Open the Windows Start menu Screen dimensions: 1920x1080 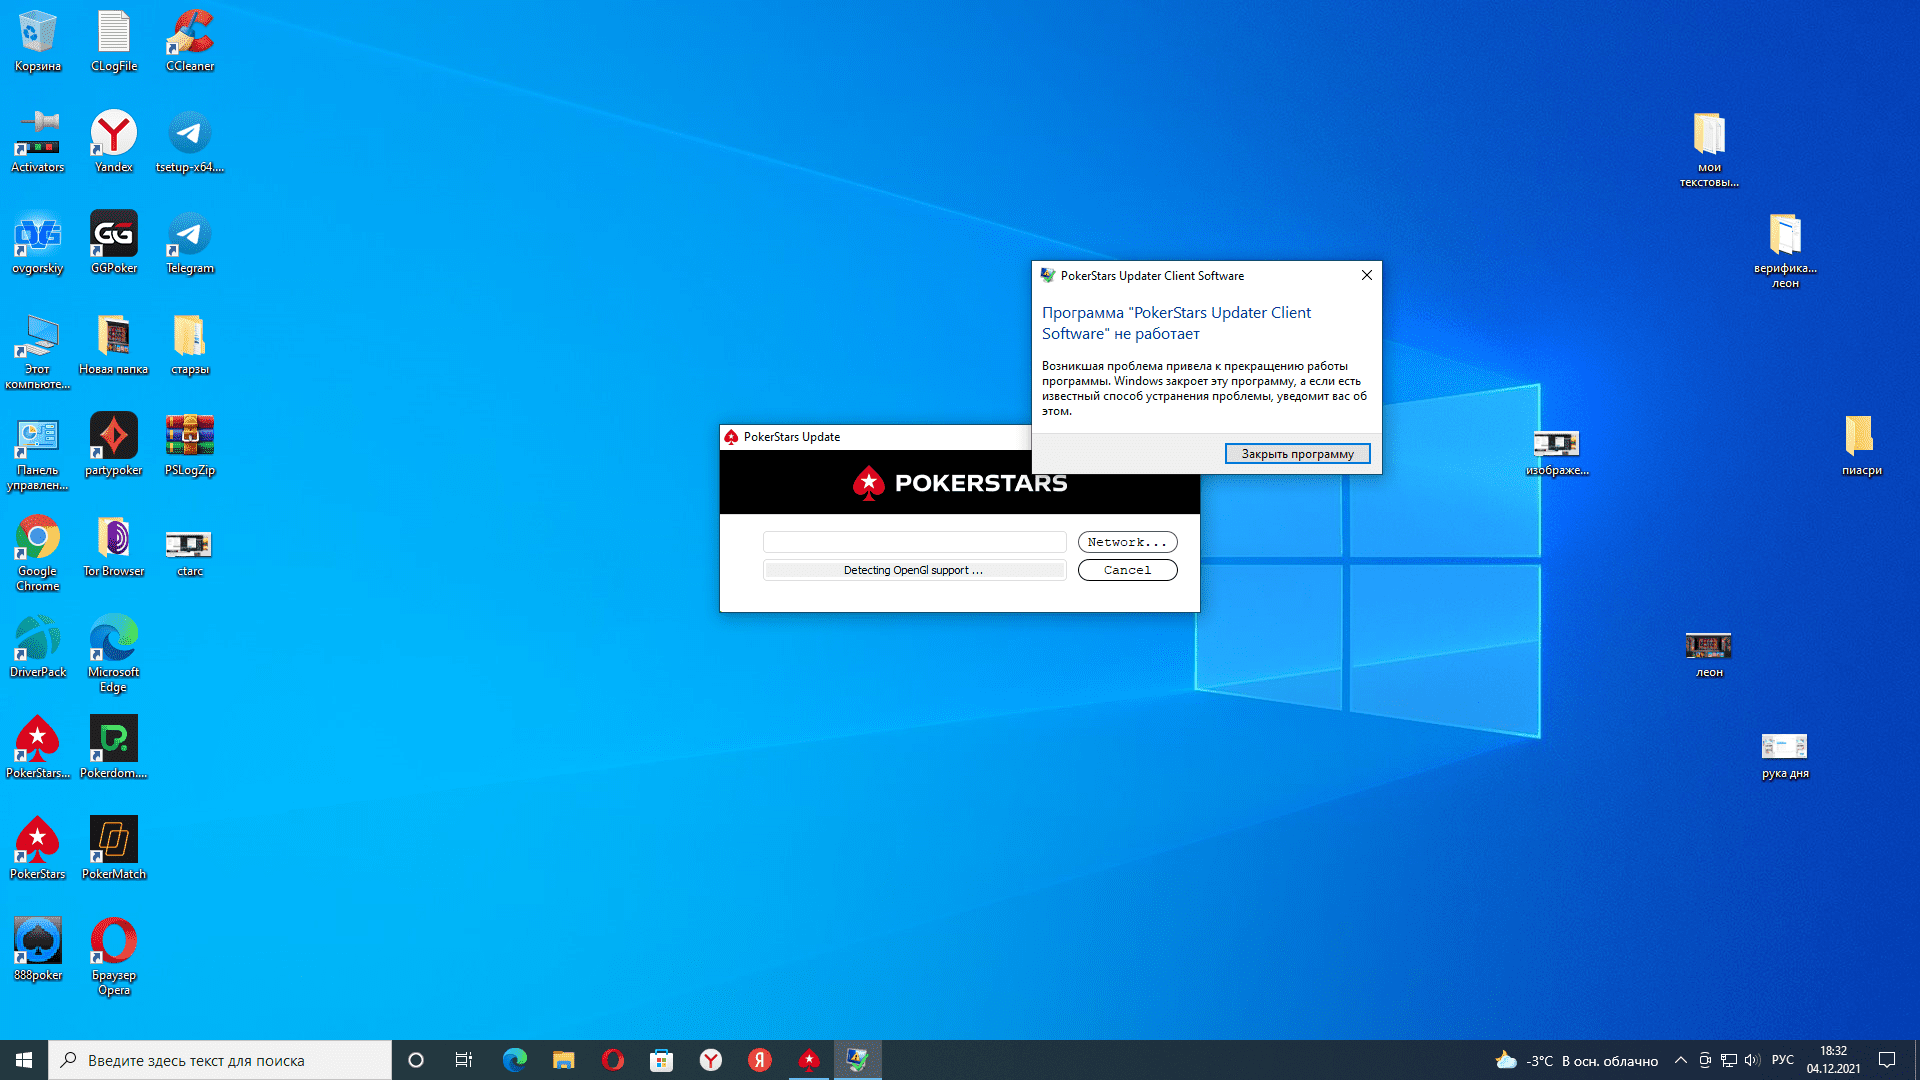24,1060
